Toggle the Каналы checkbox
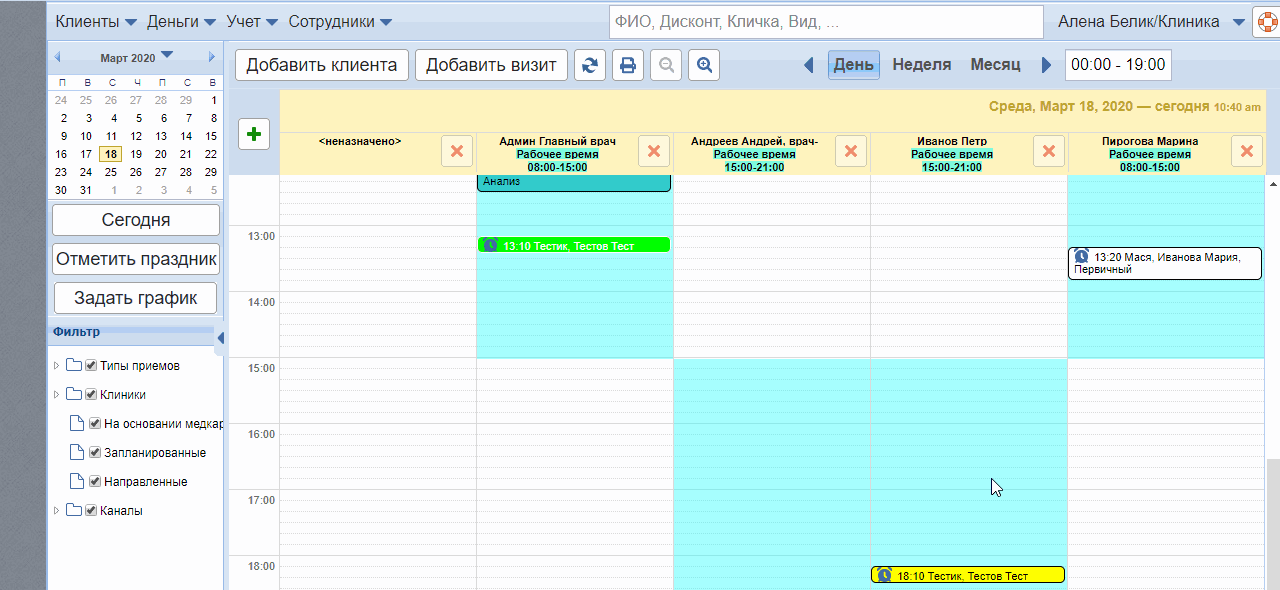The image size is (1280, 590). tap(91, 510)
